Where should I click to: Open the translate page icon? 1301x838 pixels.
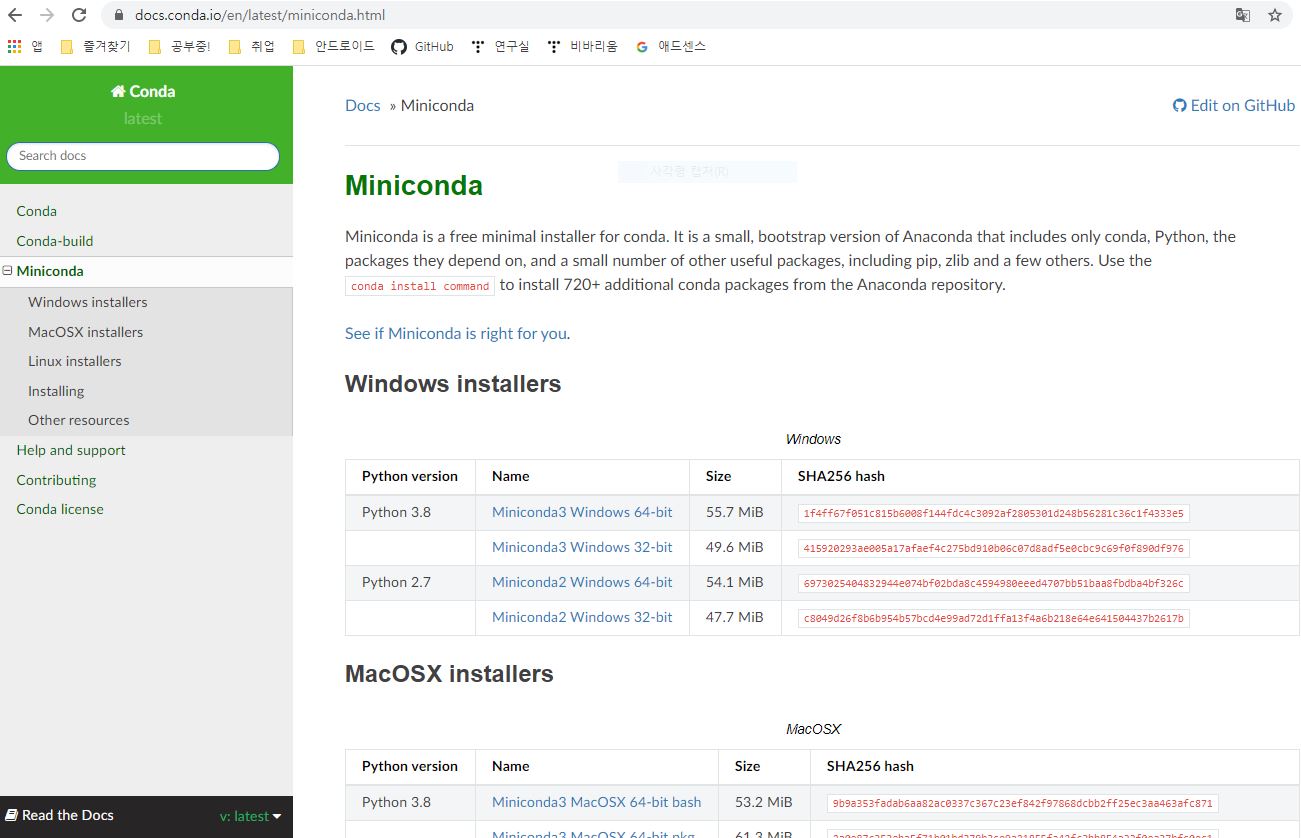tap(1243, 15)
